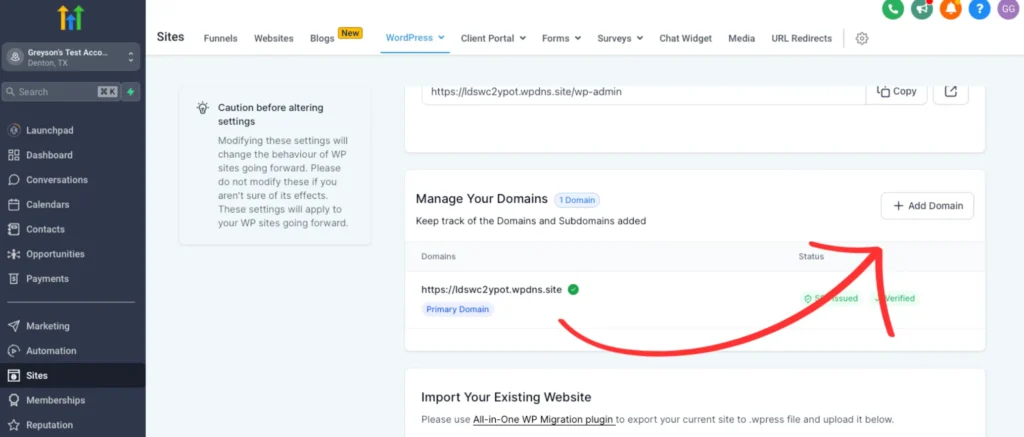Switch to the Media tab
The height and width of the screenshot is (437, 1024).
click(x=742, y=39)
